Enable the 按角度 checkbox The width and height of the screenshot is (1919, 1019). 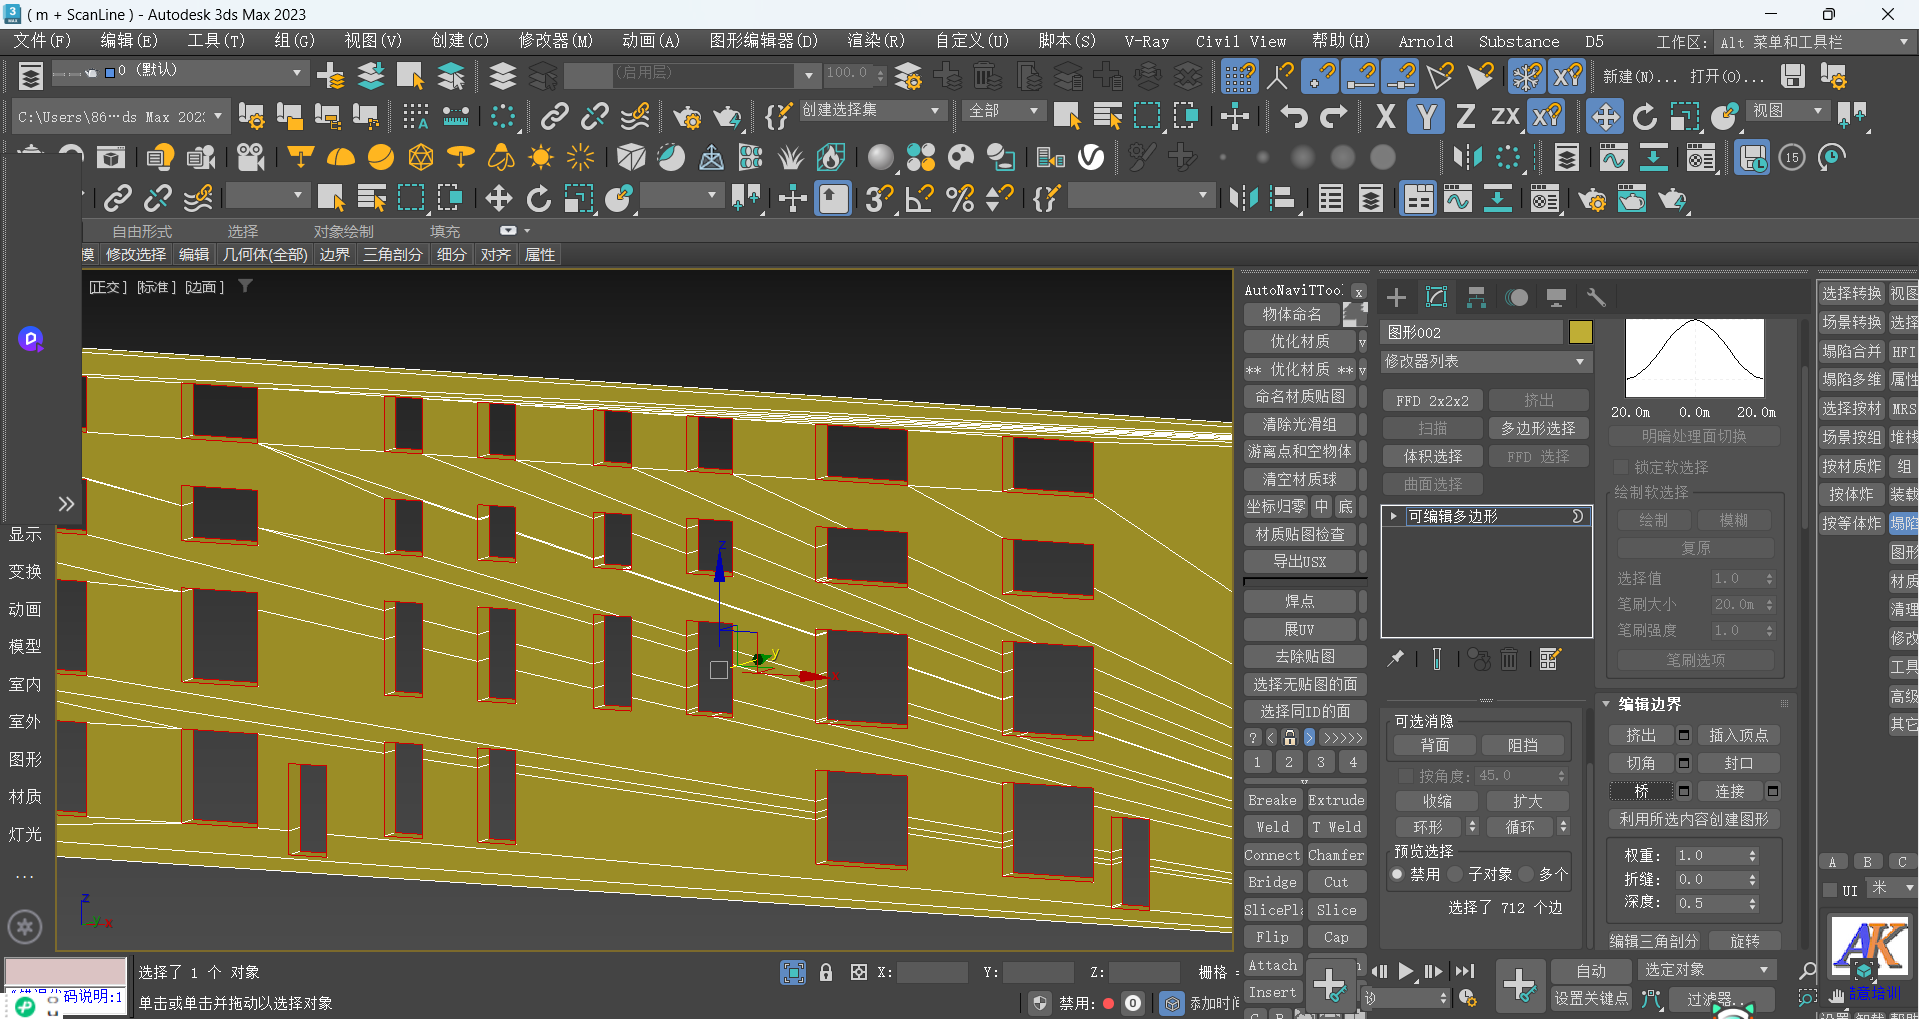pos(1405,776)
